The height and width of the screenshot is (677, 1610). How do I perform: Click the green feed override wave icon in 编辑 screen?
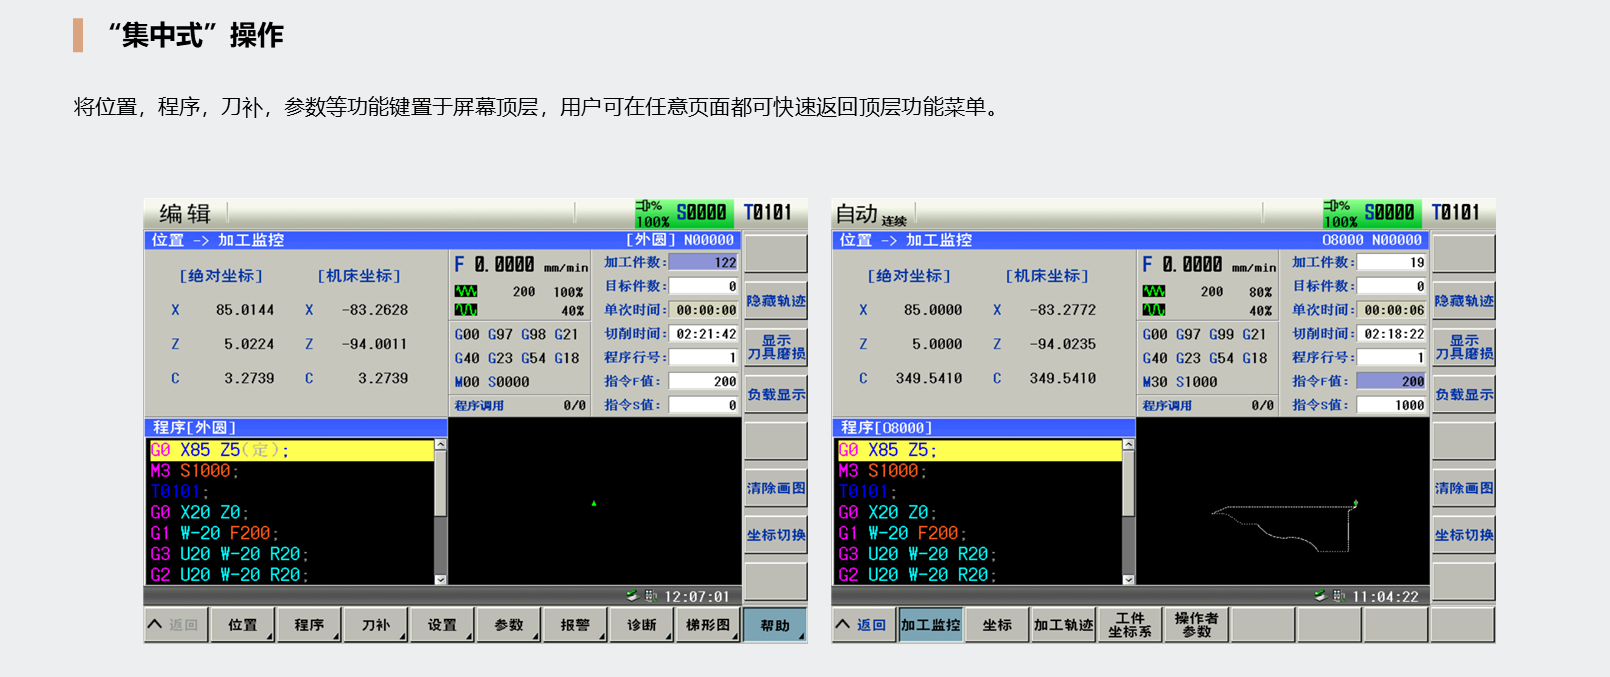(x=466, y=292)
